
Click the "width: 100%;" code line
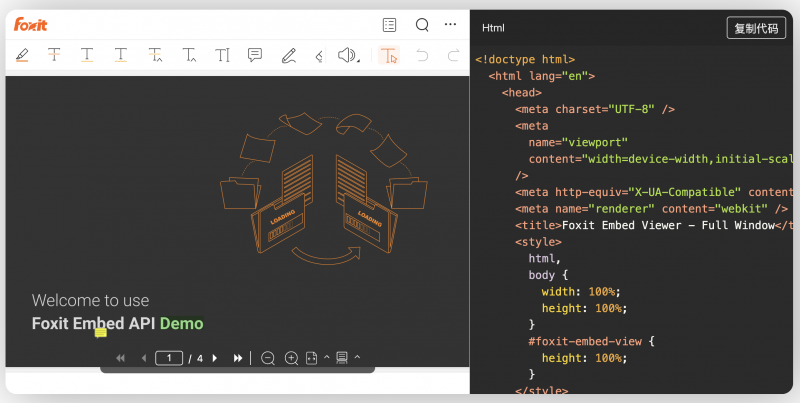(x=581, y=291)
